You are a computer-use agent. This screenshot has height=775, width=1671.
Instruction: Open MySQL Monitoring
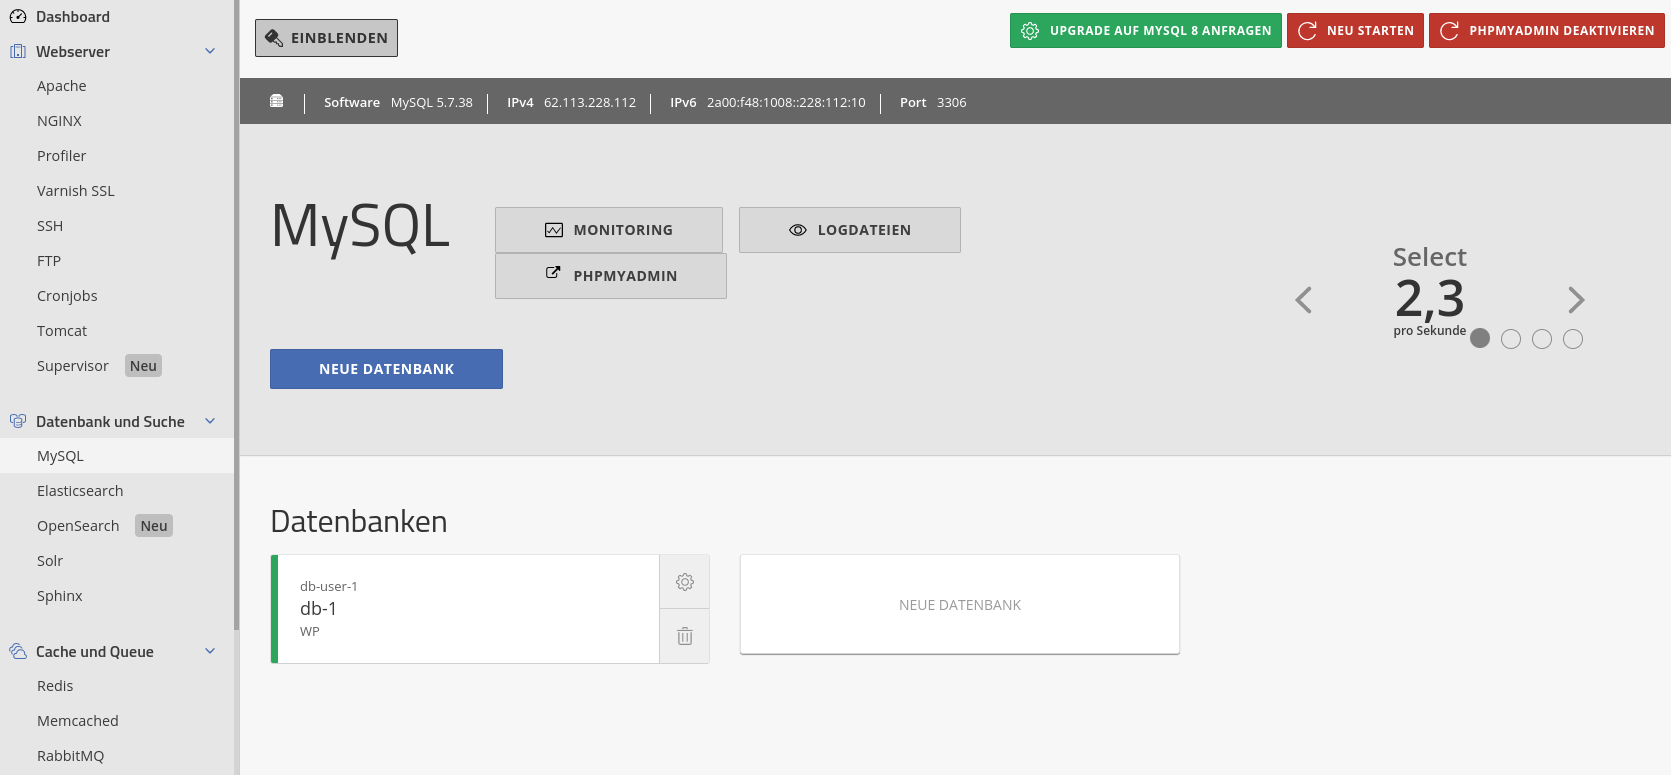(609, 230)
